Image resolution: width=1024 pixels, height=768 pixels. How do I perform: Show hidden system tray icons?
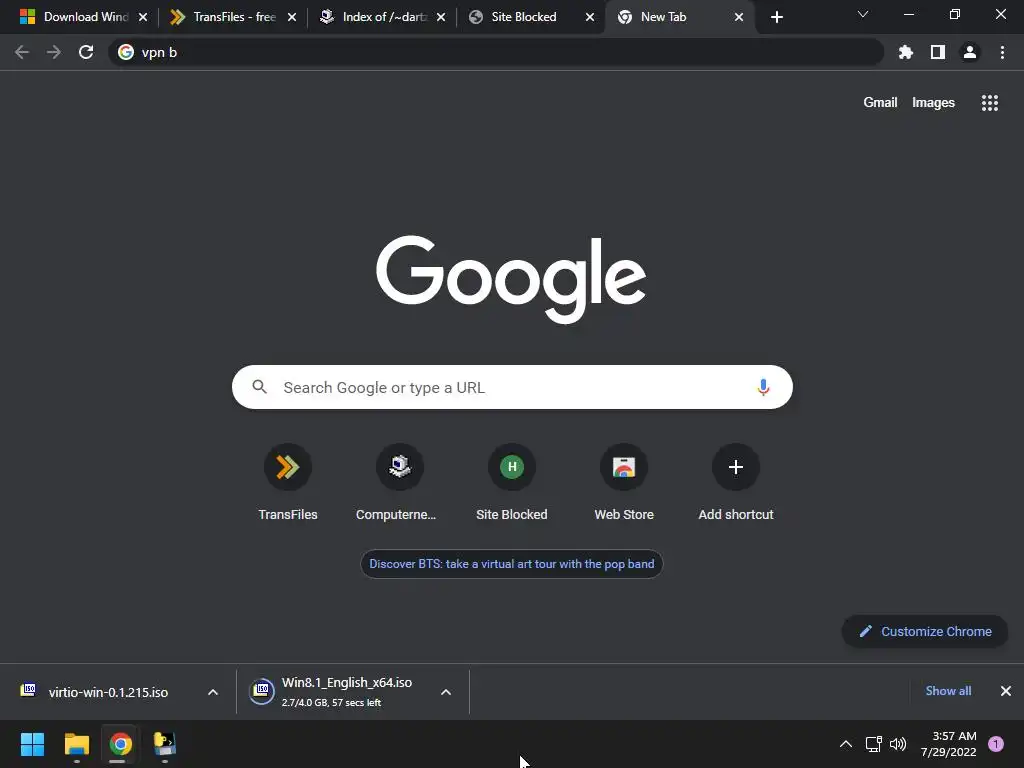[x=845, y=744]
